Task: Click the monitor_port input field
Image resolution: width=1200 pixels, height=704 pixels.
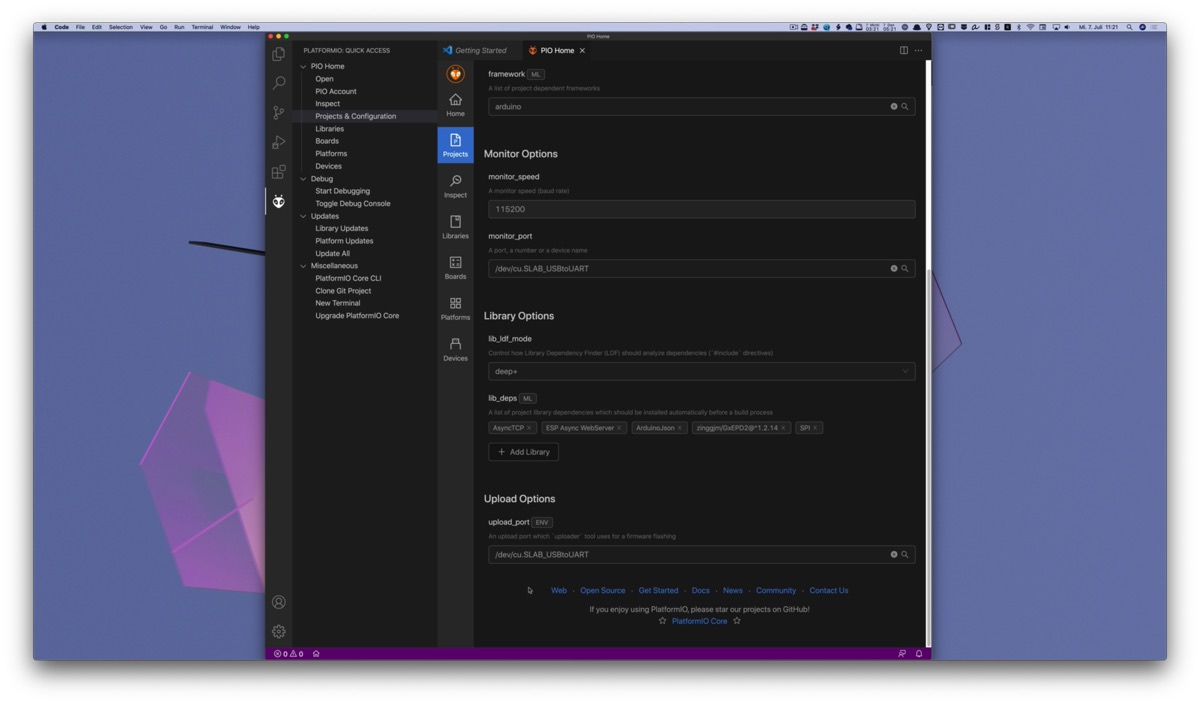Action: 701,268
